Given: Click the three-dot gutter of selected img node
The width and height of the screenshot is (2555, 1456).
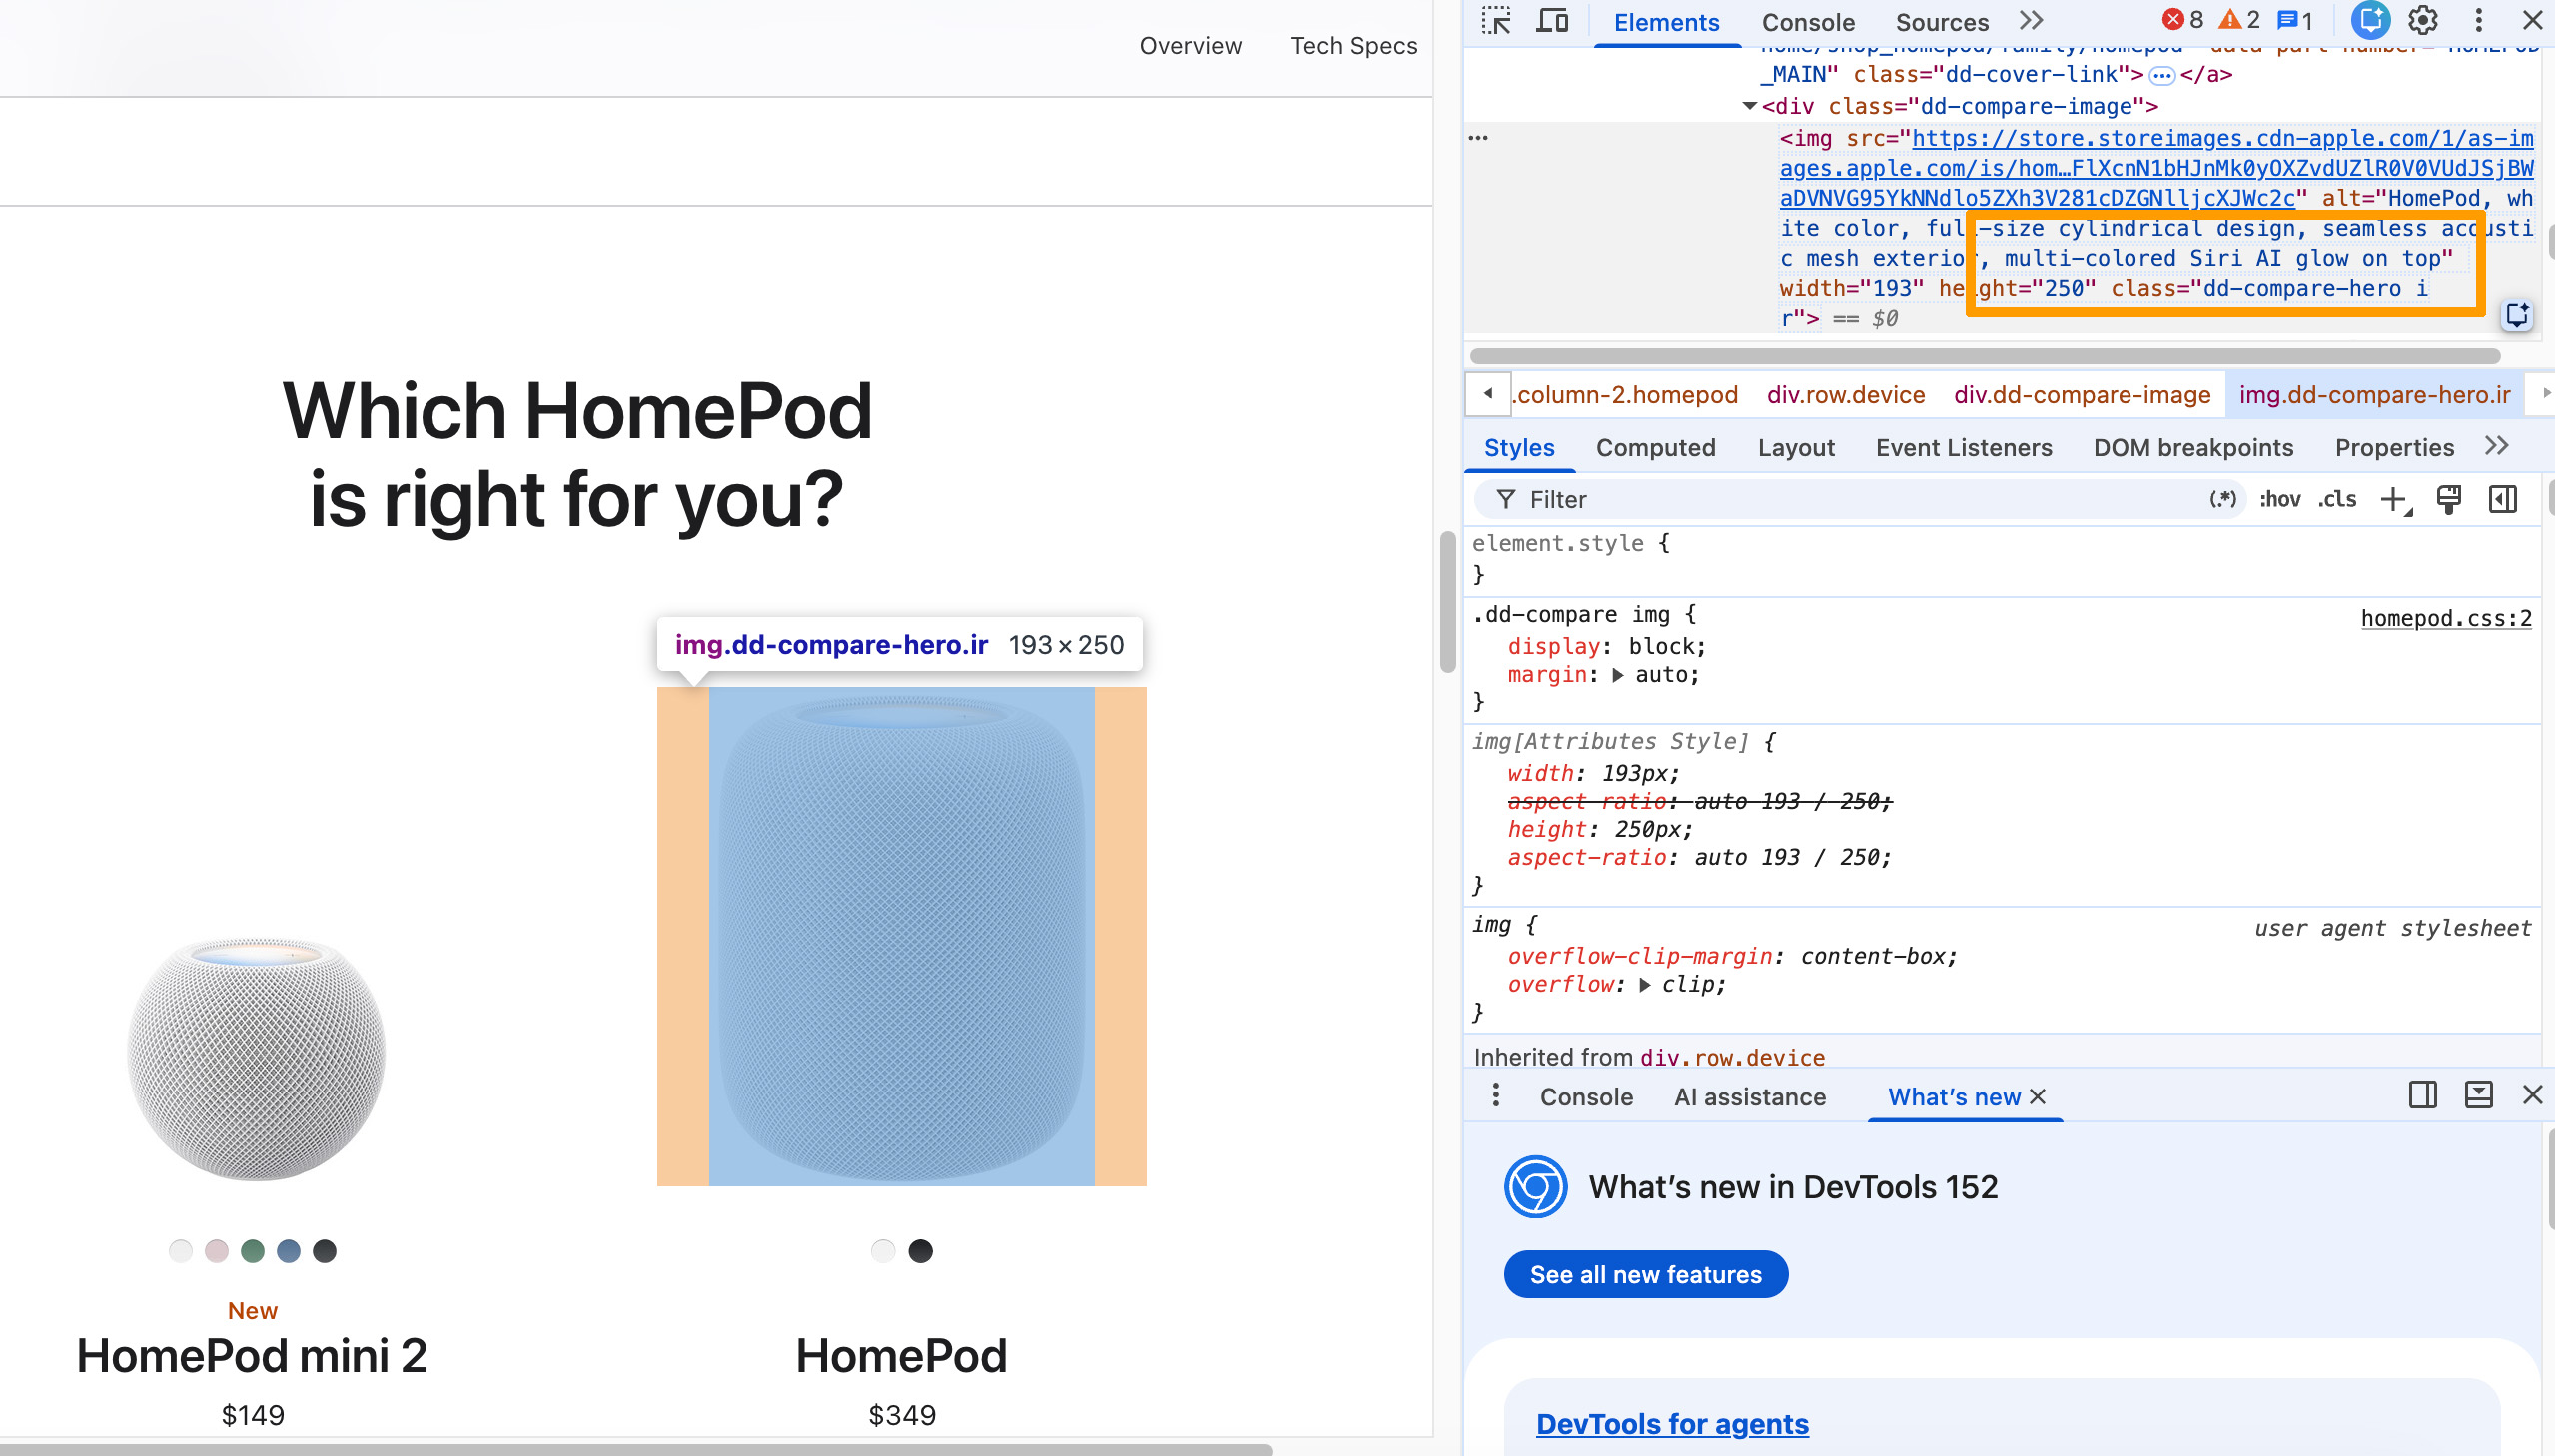Looking at the screenshot, I should (1479, 138).
